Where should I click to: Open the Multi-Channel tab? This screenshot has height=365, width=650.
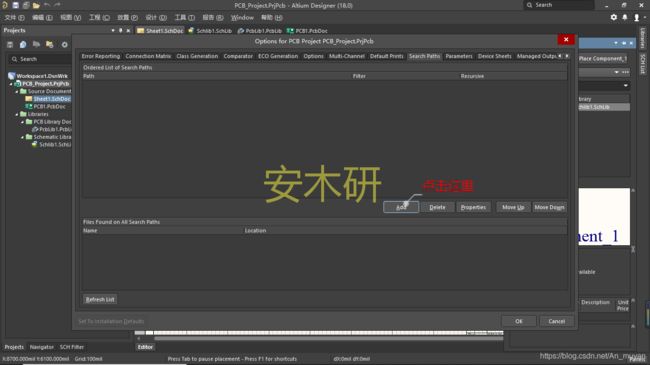[347, 56]
